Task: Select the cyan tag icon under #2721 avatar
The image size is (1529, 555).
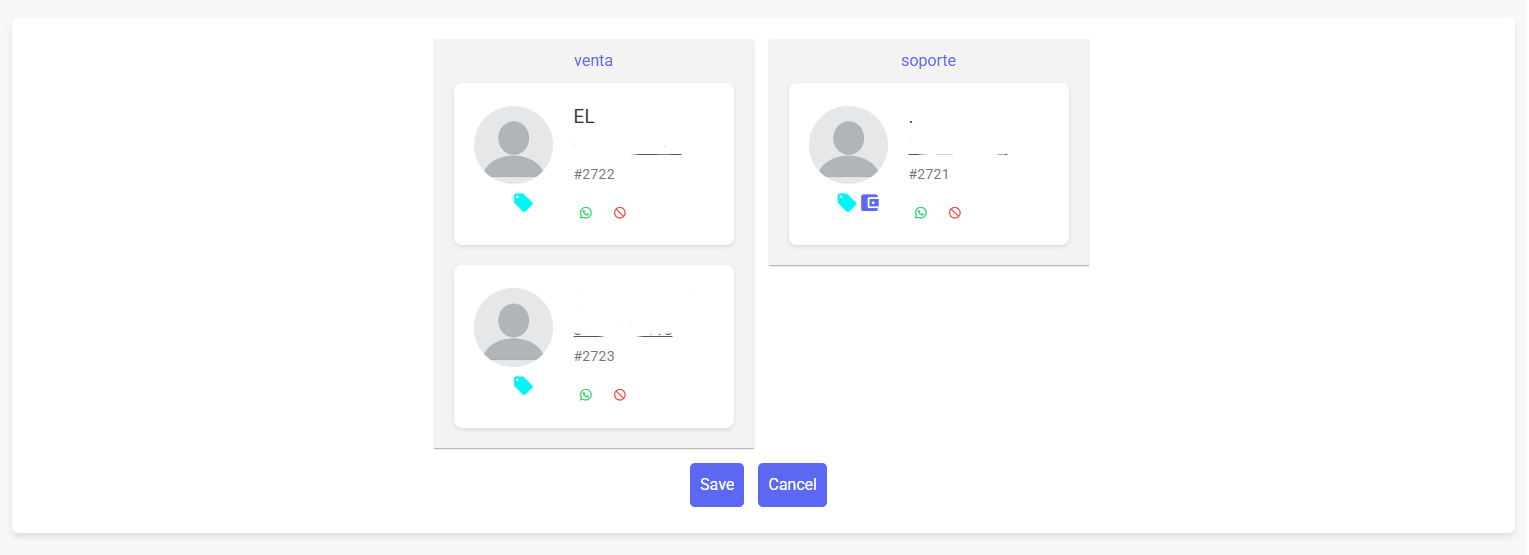Action: click(x=846, y=203)
